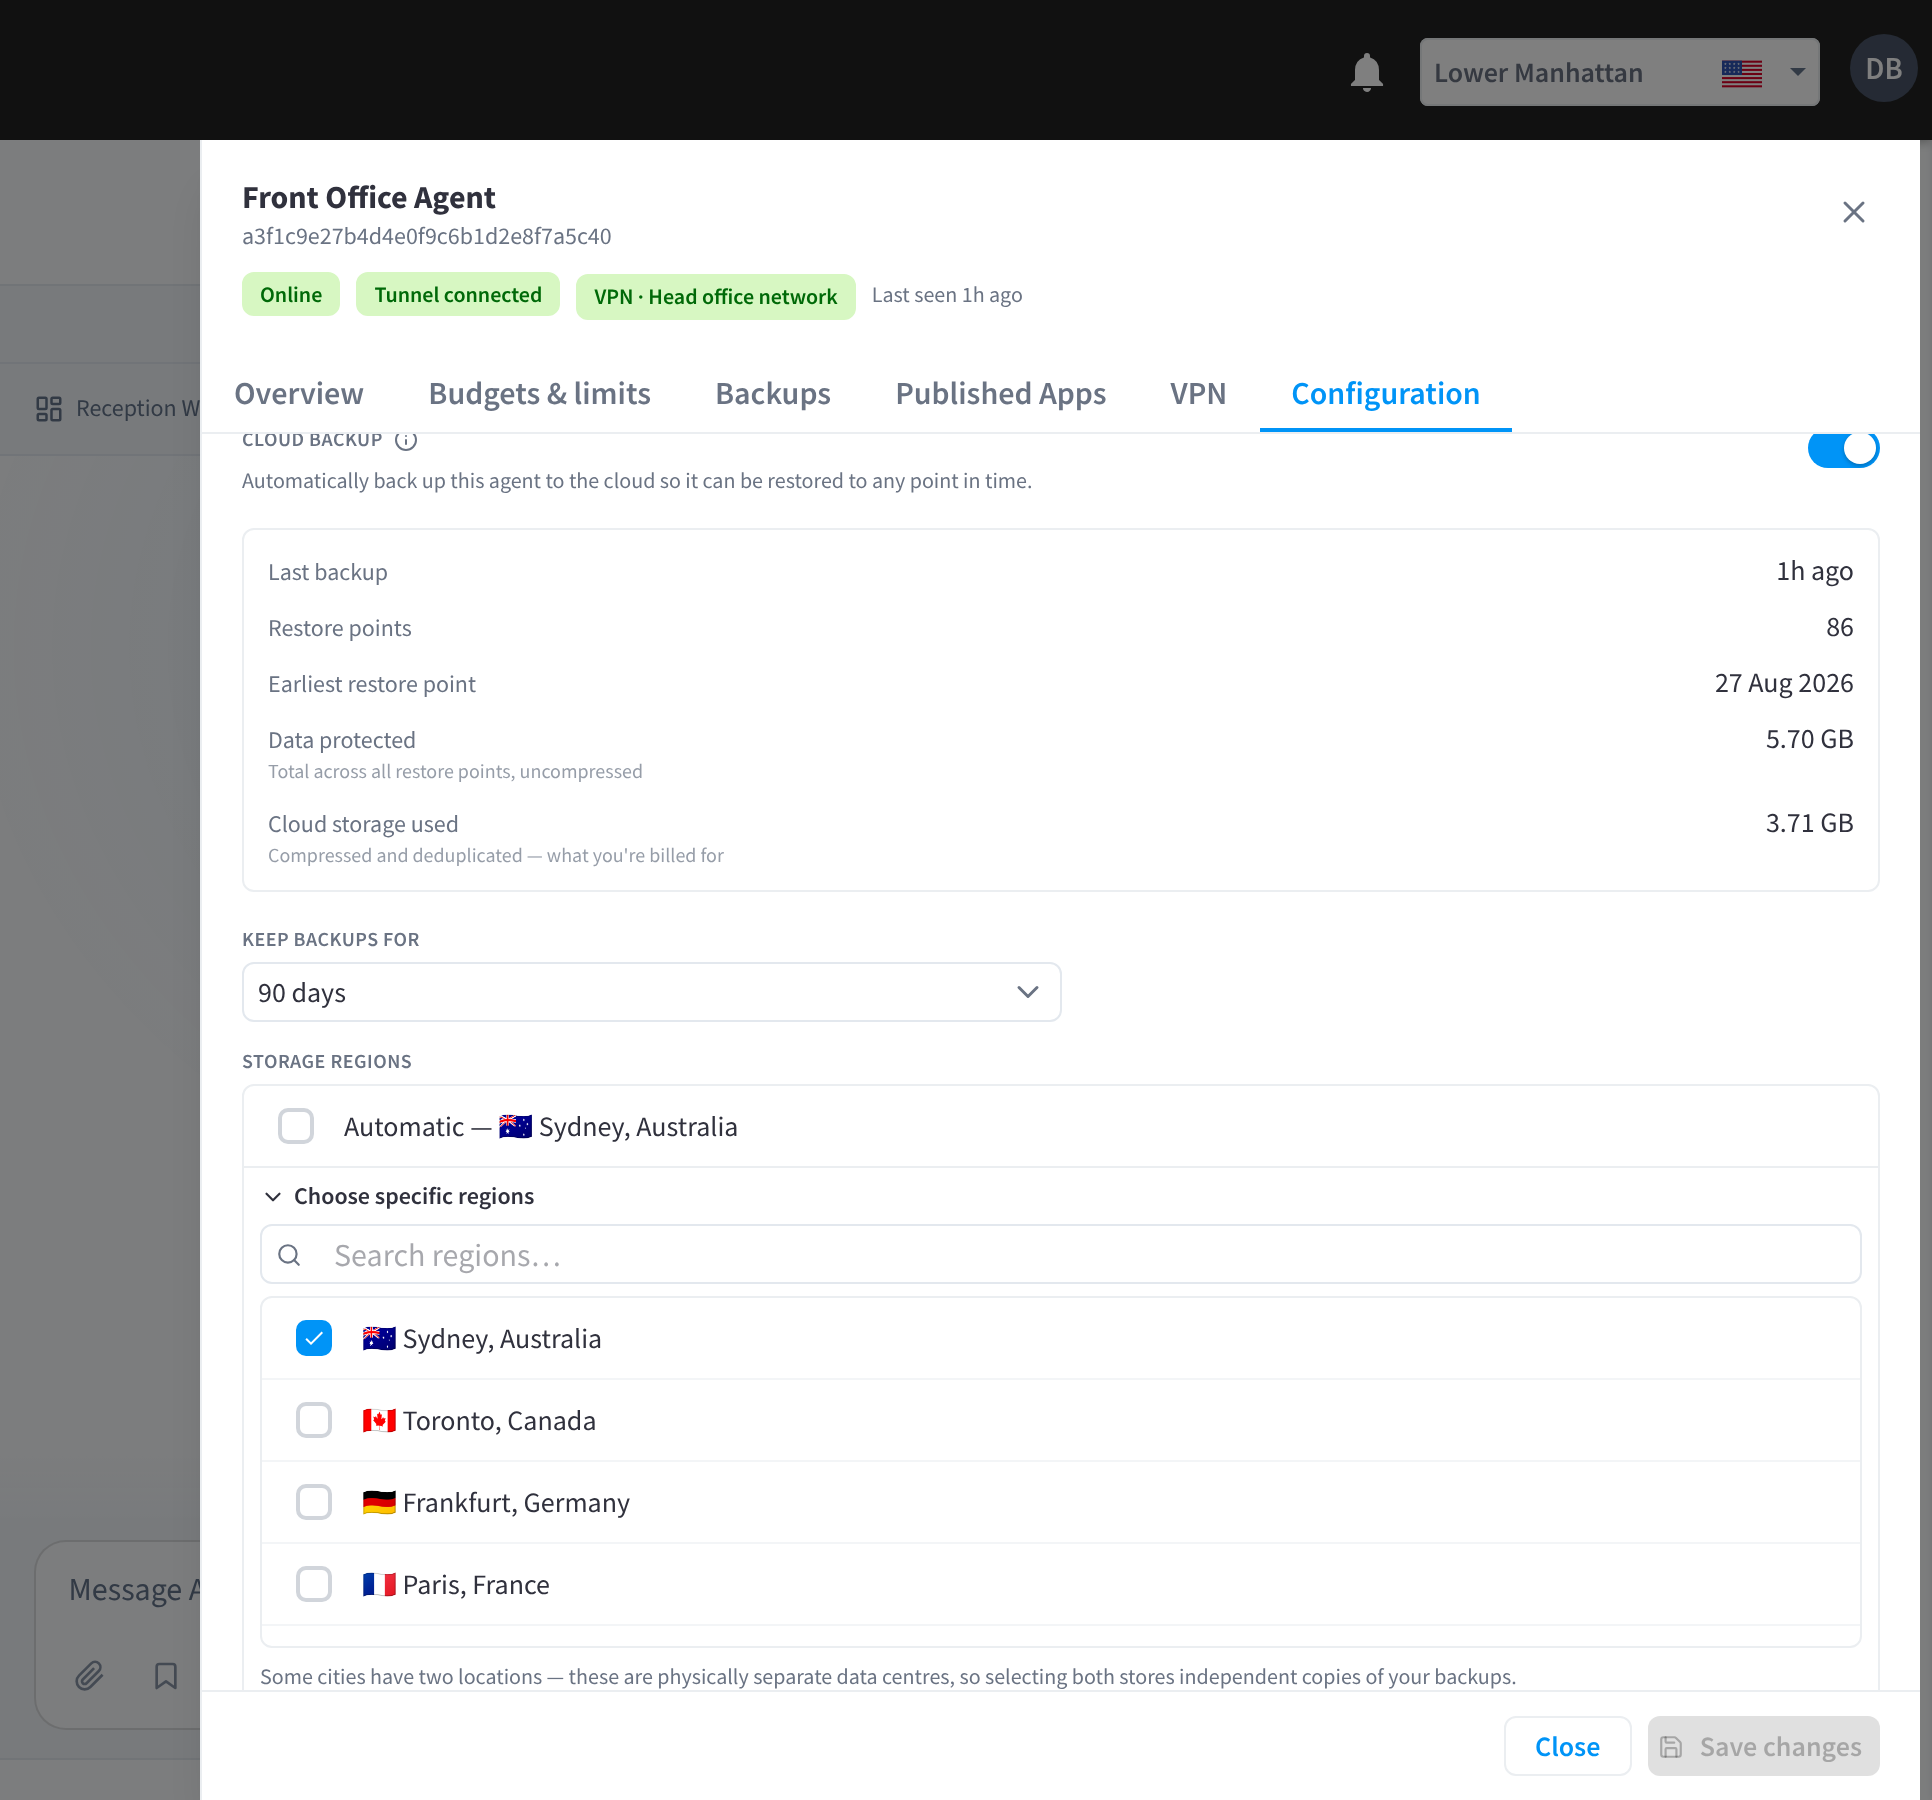Click the DB user avatar
Screen dimensions: 1932x1800
tap(1883, 69)
